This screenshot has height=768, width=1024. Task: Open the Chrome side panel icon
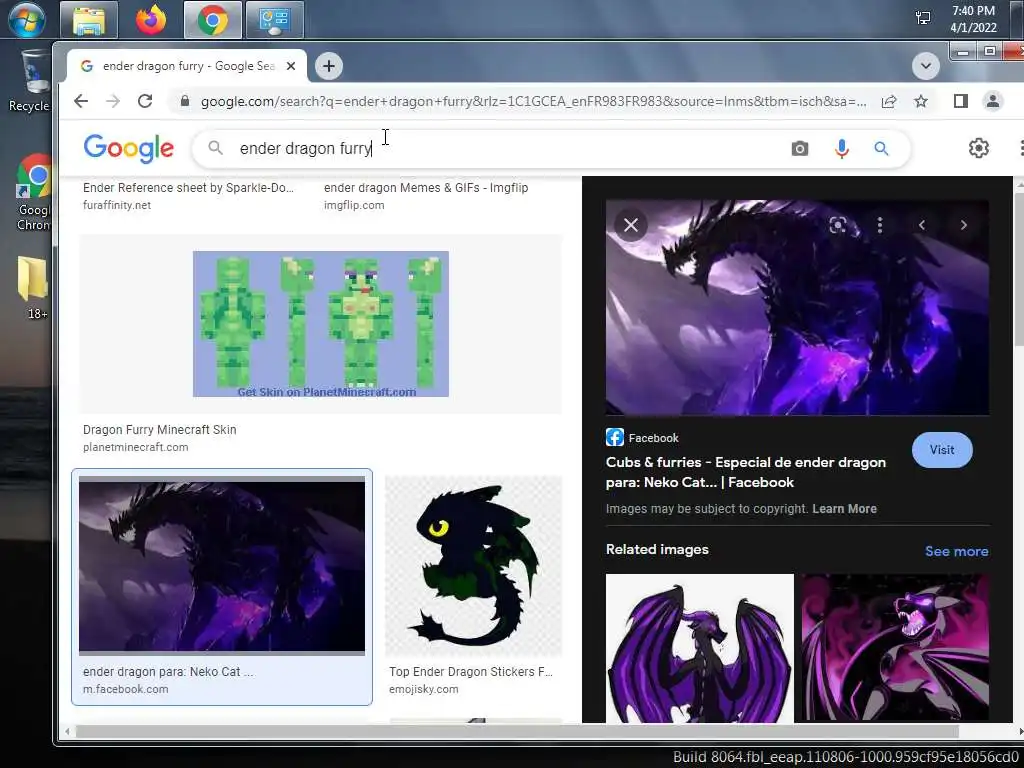tap(961, 101)
